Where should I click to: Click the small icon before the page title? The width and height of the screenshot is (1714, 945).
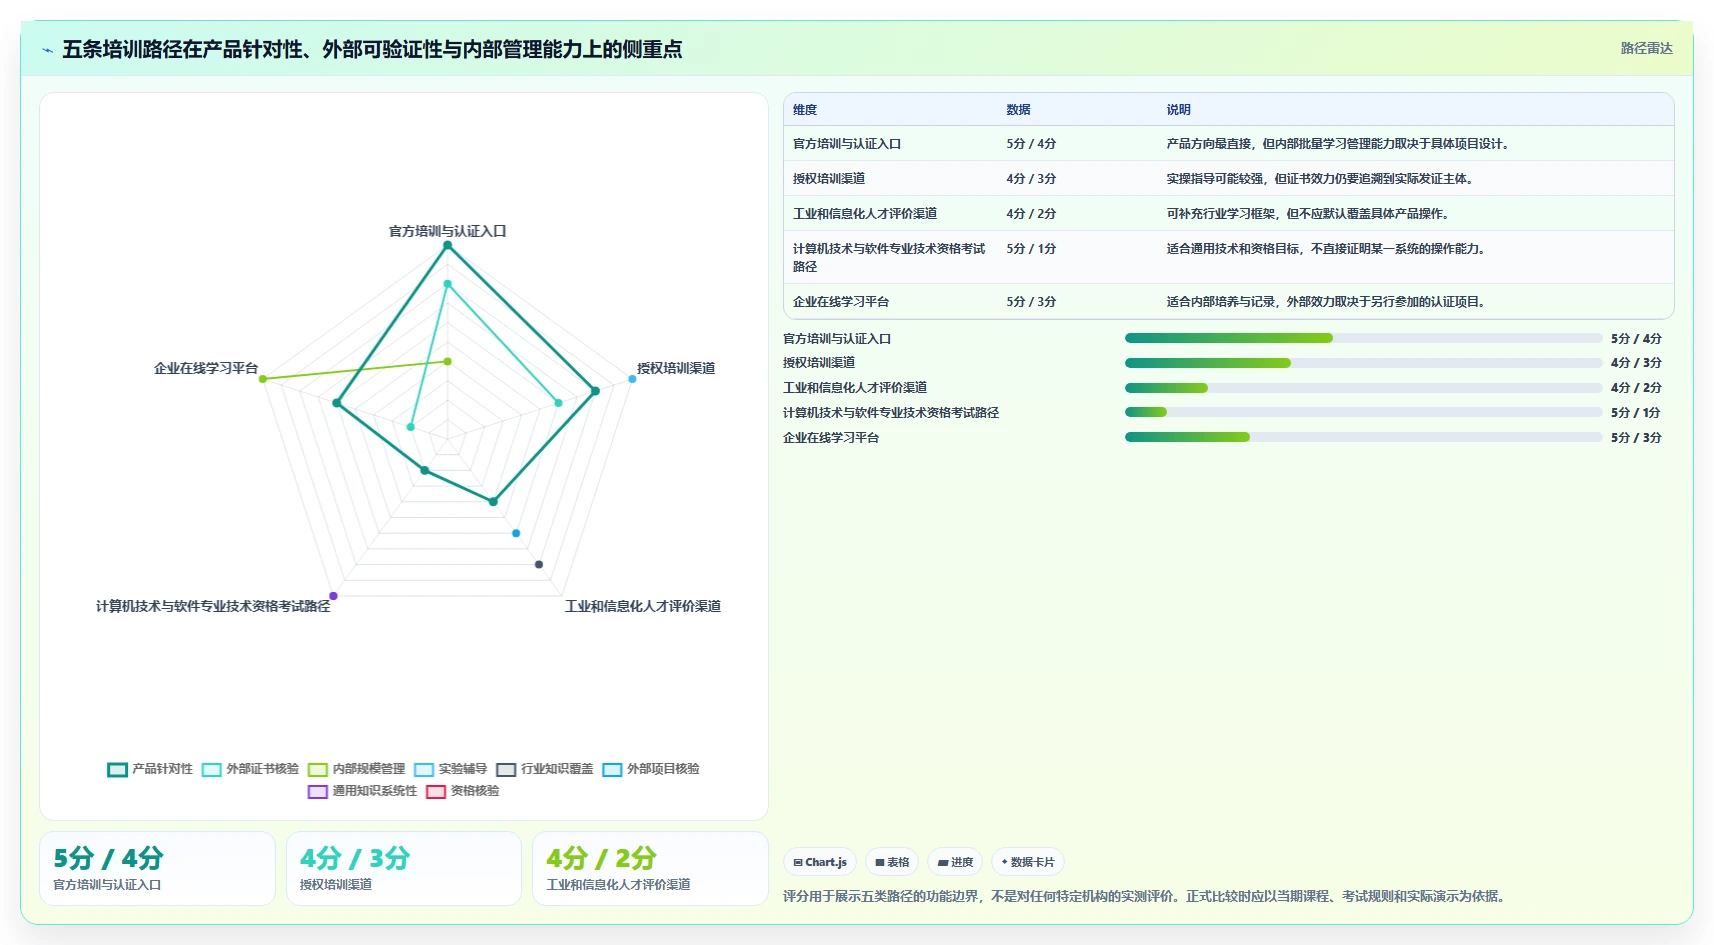(x=47, y=50)
